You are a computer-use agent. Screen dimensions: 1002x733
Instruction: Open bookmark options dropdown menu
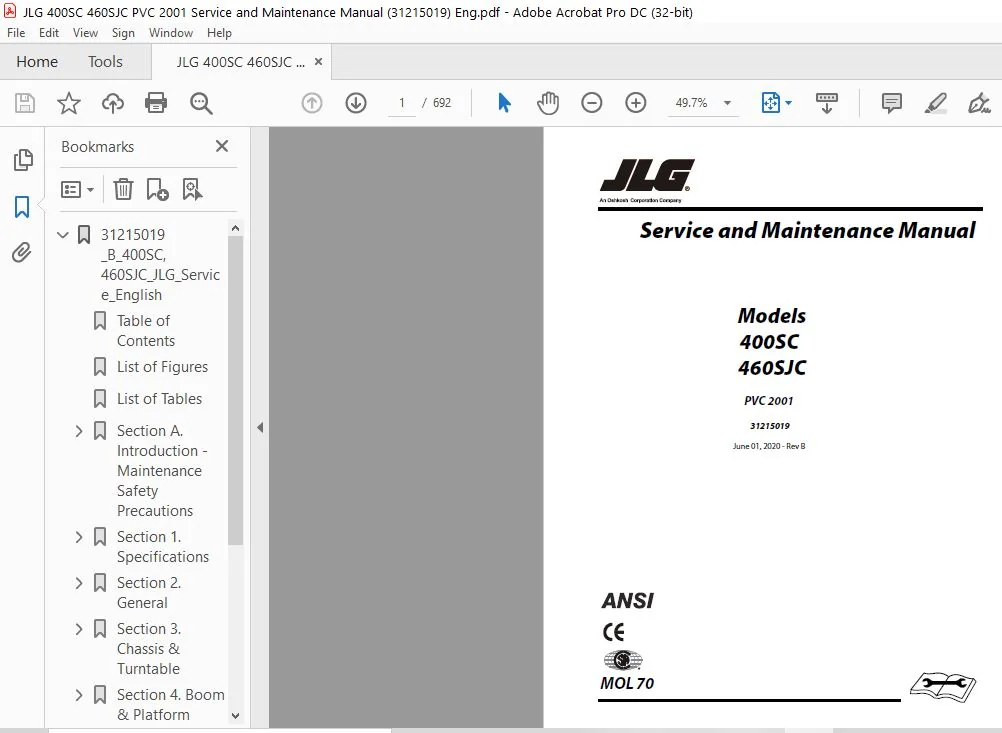[x=77, y=189]
